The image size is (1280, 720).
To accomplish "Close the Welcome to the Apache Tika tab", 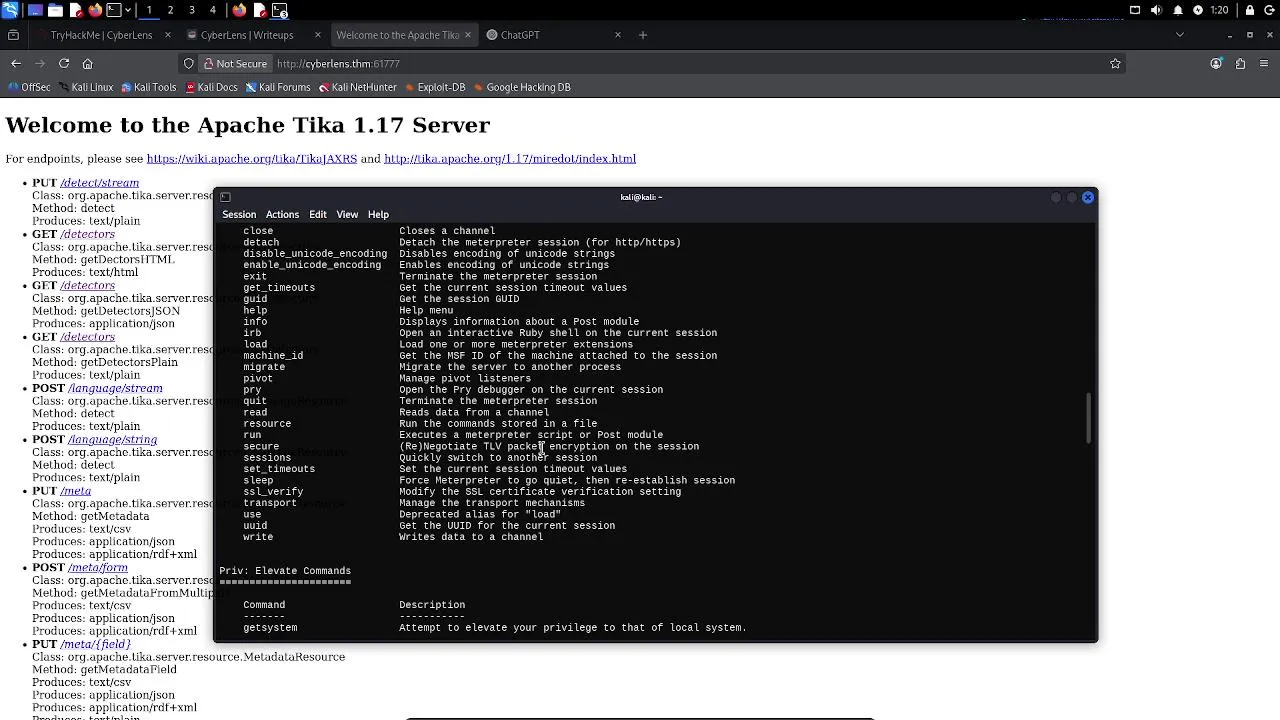I will (x=467, y=35).
